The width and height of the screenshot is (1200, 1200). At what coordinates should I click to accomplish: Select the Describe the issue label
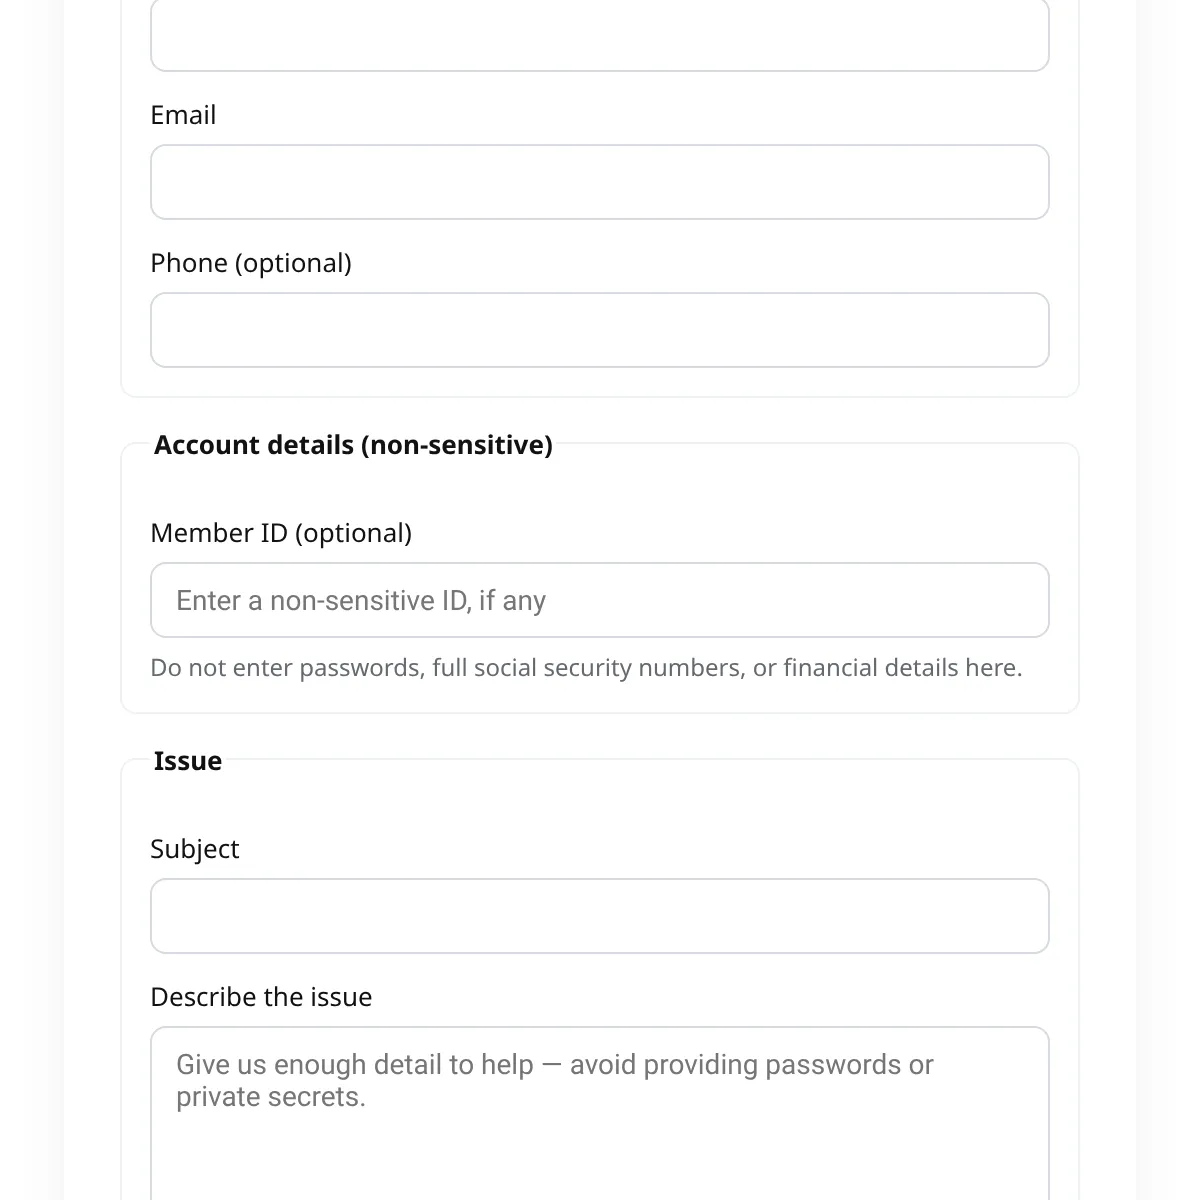click(261, 996)
